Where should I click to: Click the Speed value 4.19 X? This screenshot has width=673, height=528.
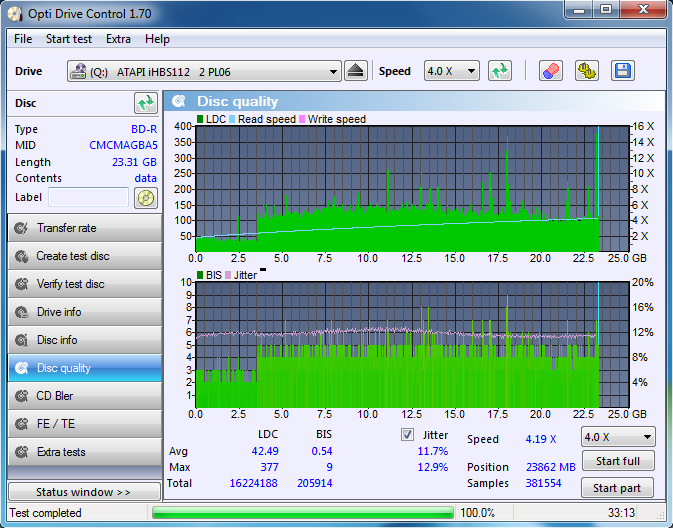tap(541, 439)
